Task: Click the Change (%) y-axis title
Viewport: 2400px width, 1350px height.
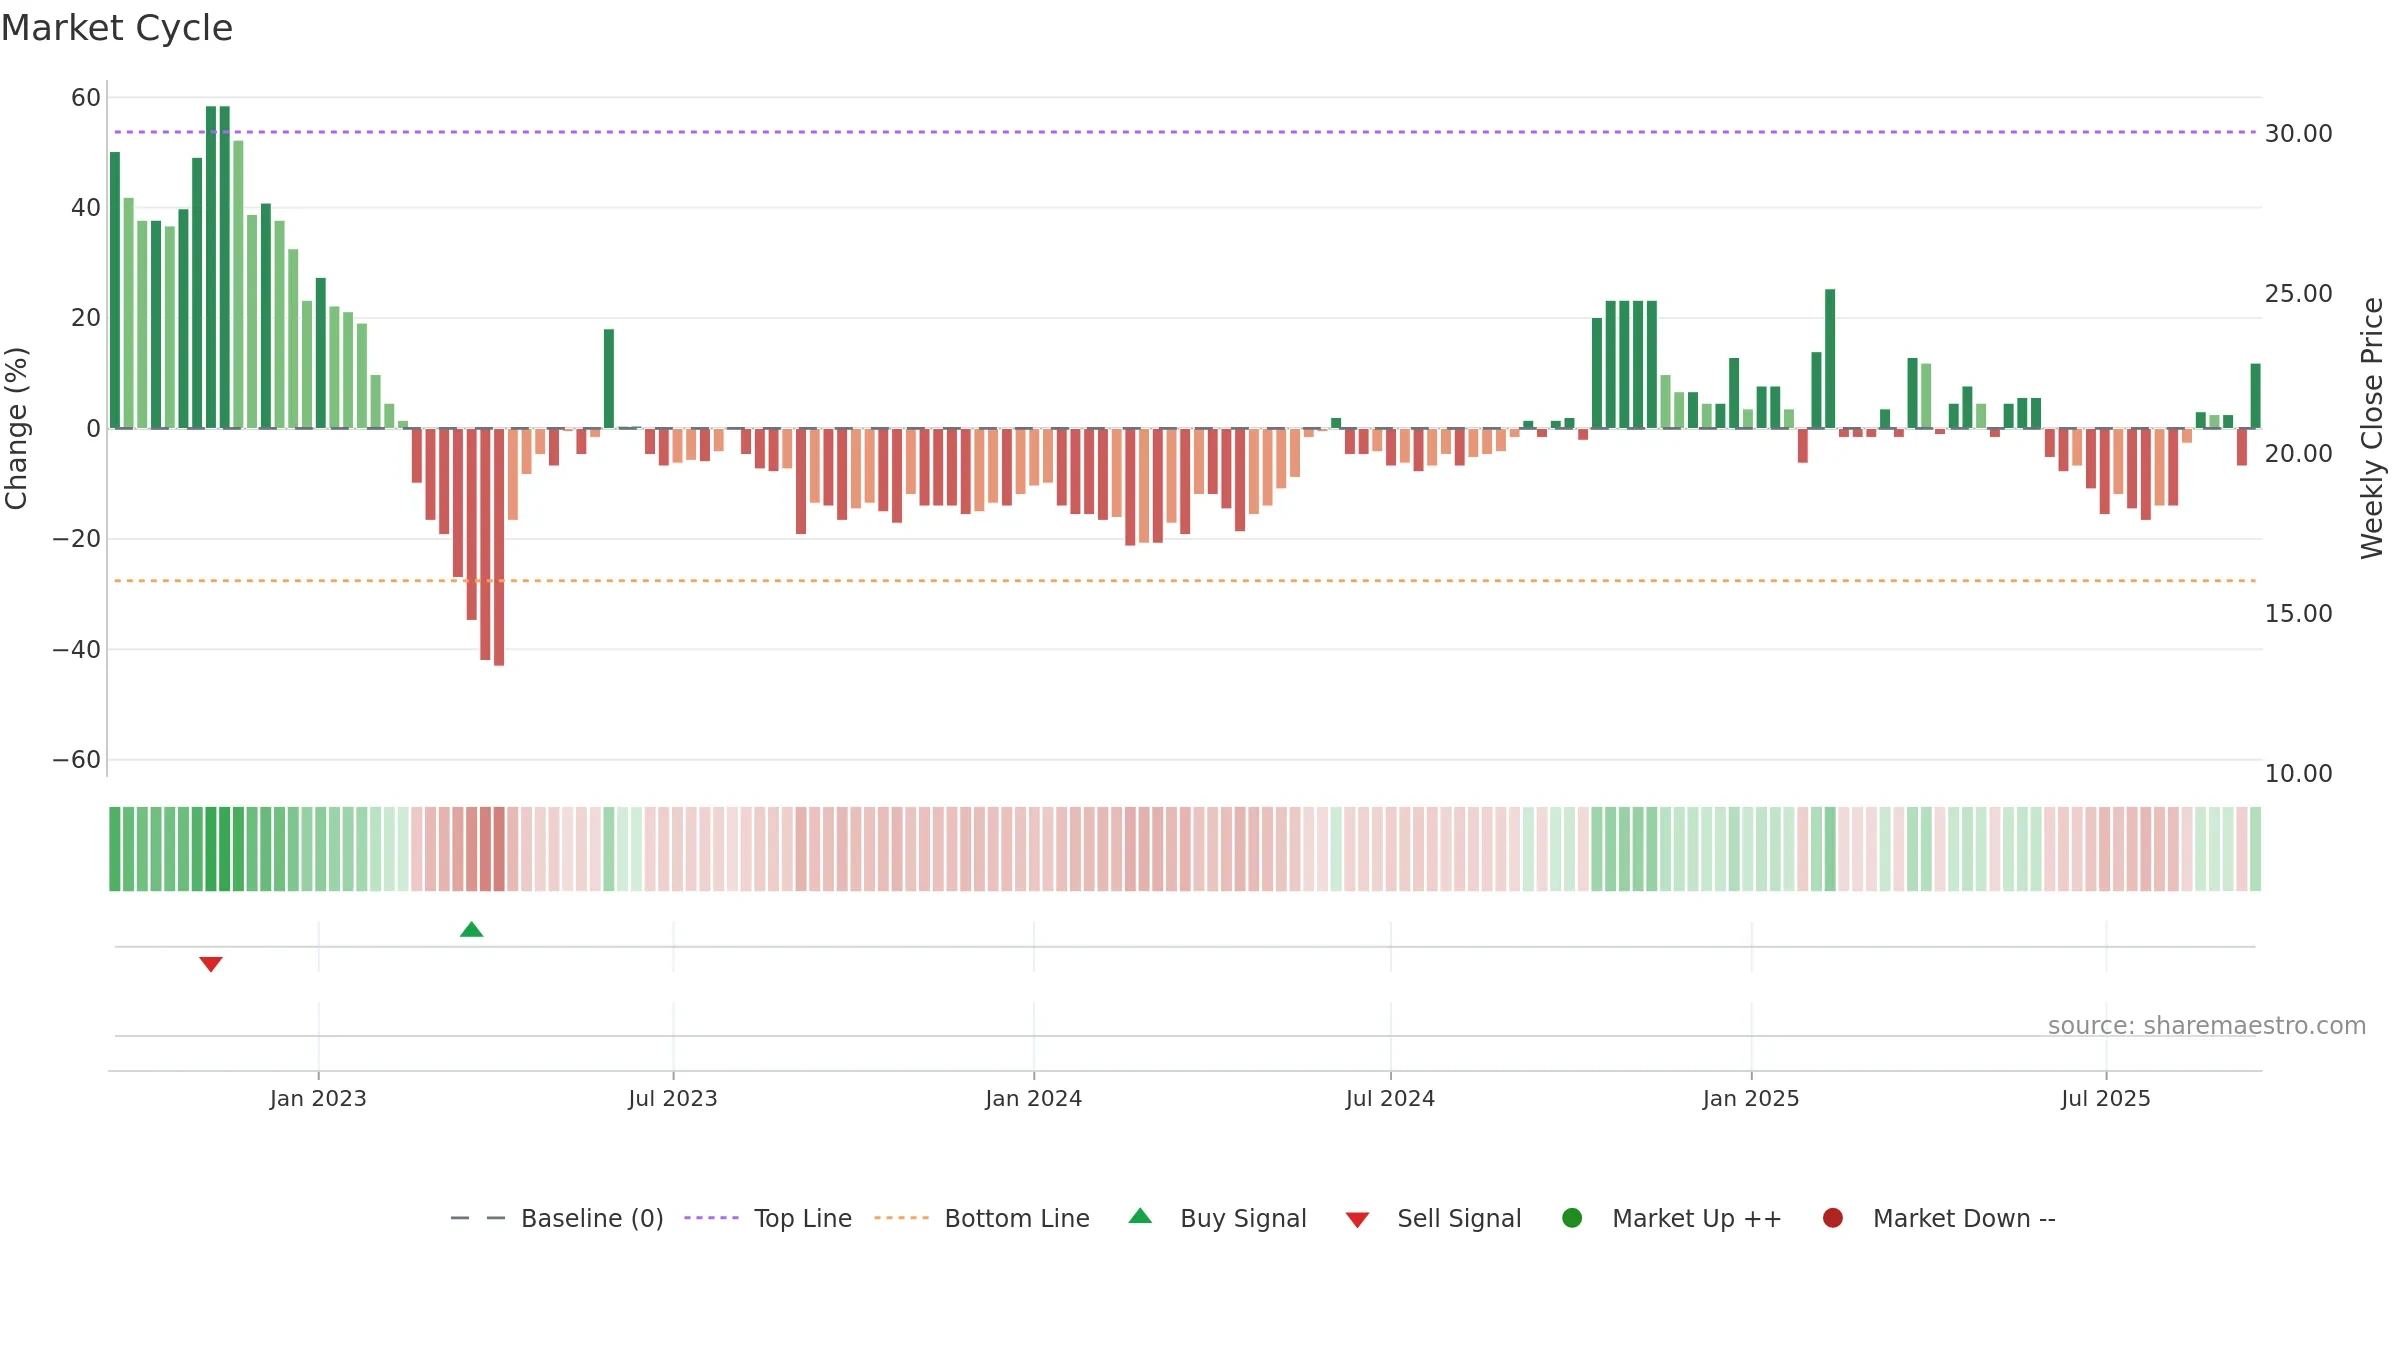Action: [16, 428]
